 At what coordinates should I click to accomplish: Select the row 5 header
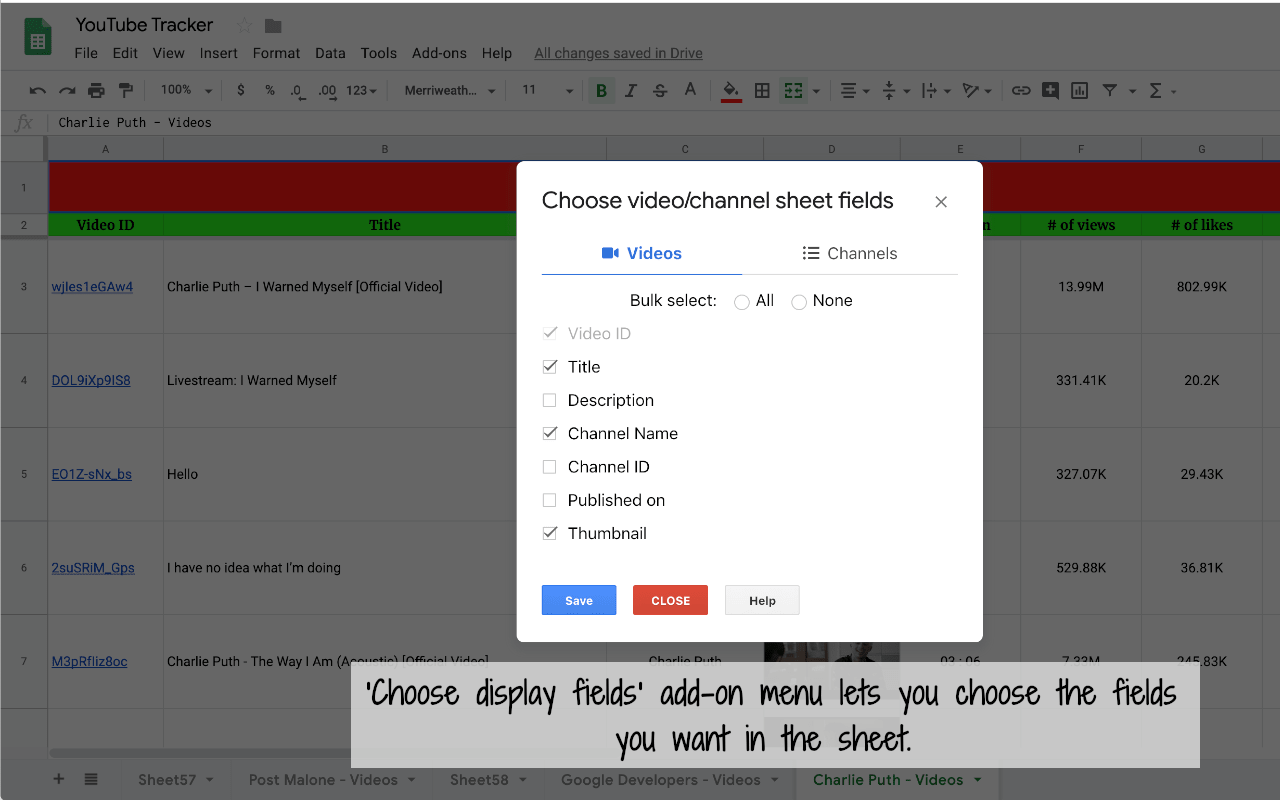24,474
